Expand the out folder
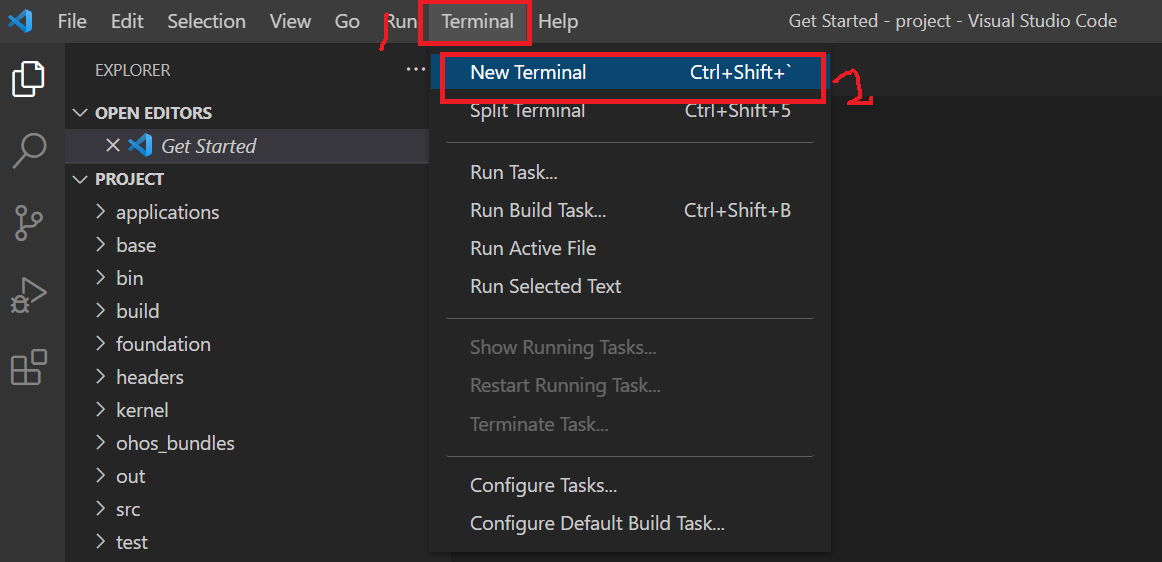This screenshot has width=1162, height=562. 247,476
